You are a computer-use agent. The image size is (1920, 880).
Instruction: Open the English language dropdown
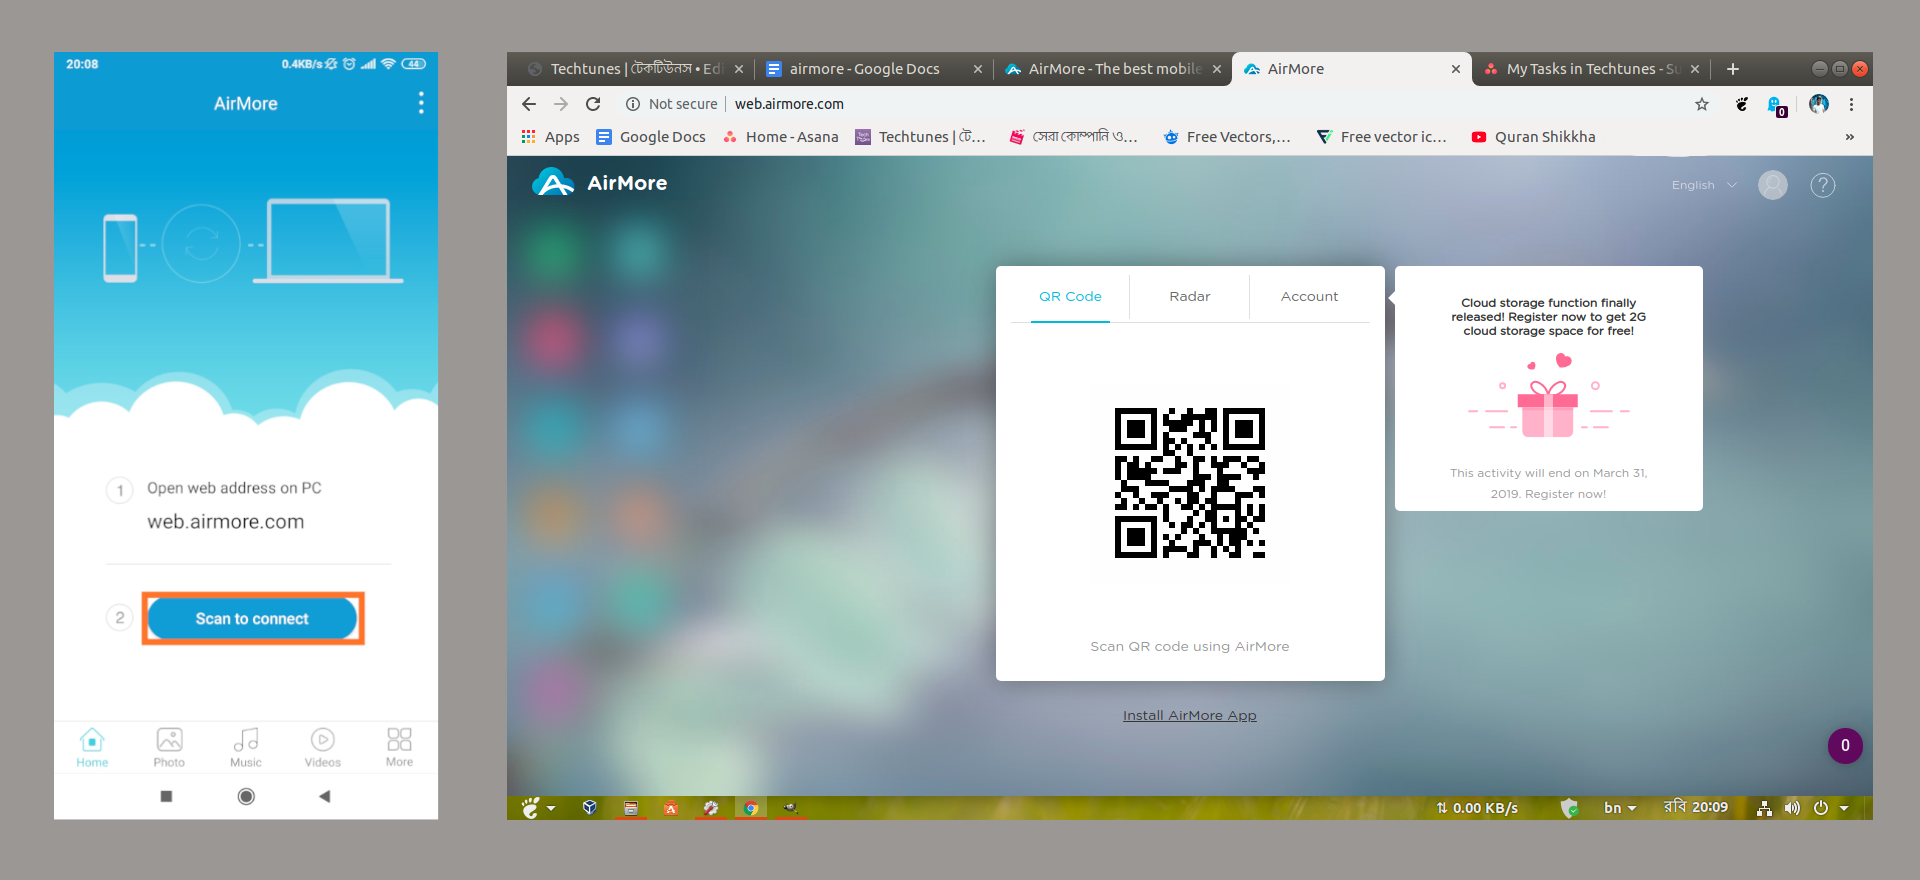pyautogui.click(x=1704, y=185)
